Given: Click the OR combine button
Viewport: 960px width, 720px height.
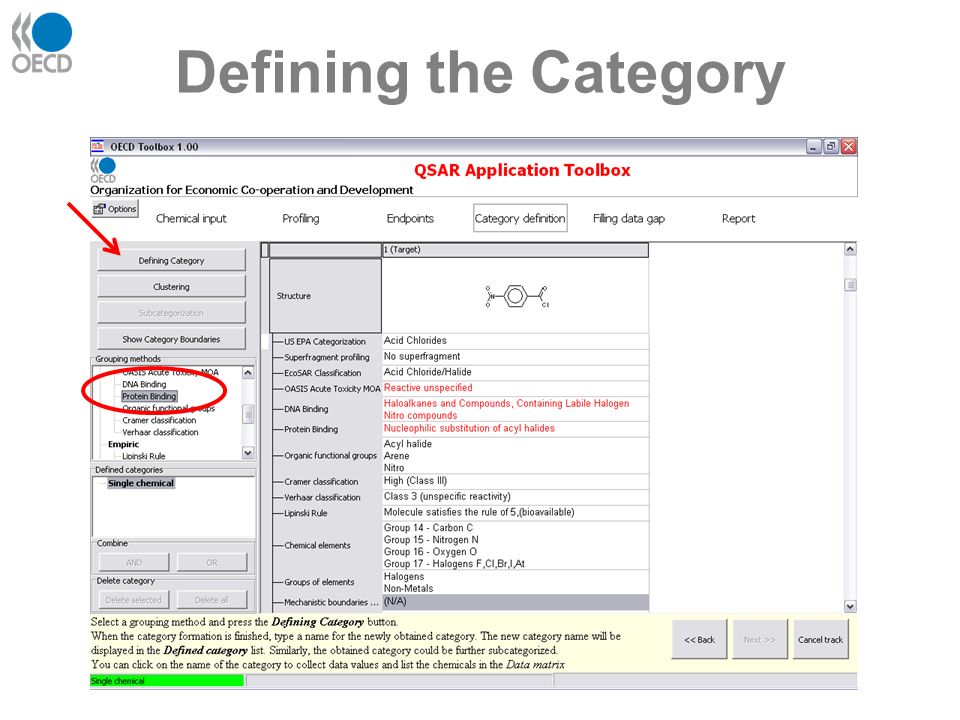Looking at the screenshot, I should 212,562.
